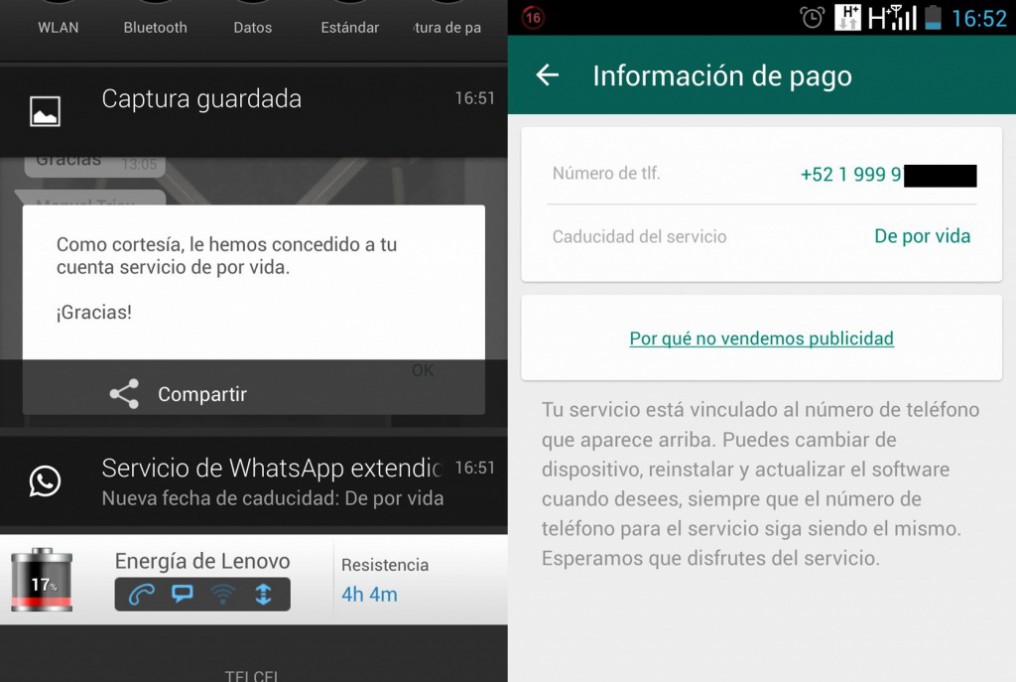Tap the red 16 badge in status bar
This screenshot has width=1016, height=682.
point(532,18)
